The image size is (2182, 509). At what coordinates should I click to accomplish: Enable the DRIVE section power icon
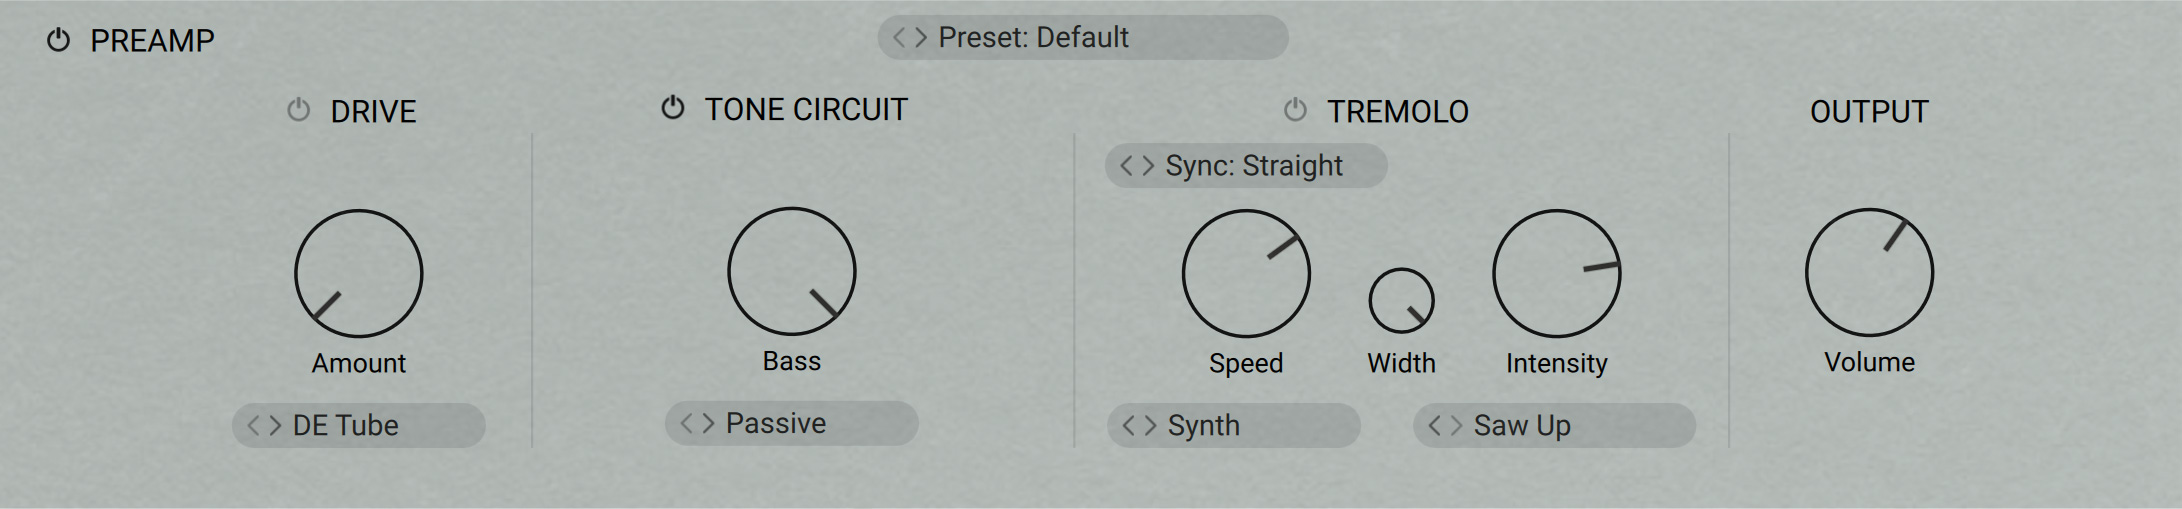tap(298, 110)
